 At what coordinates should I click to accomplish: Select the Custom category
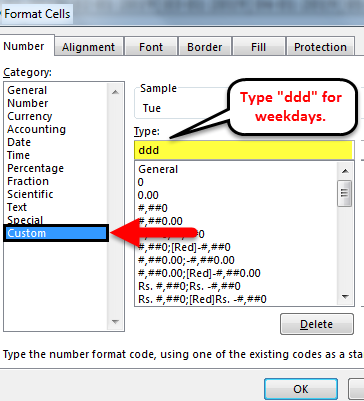click(x=56, y=233)
